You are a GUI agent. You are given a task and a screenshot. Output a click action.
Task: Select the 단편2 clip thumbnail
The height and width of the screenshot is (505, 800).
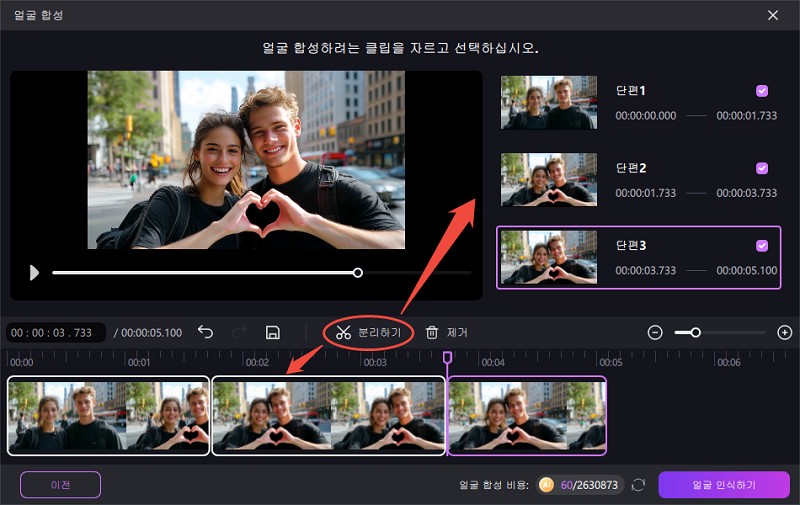pyautogui.click(x=549, y=180)
